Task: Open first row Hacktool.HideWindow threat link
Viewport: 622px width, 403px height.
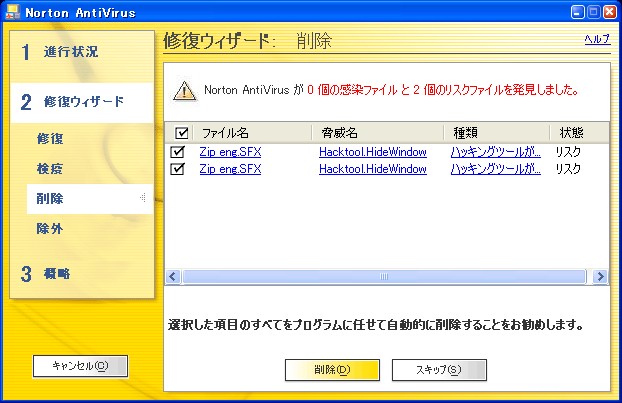Action: click(x=372, y=152)
